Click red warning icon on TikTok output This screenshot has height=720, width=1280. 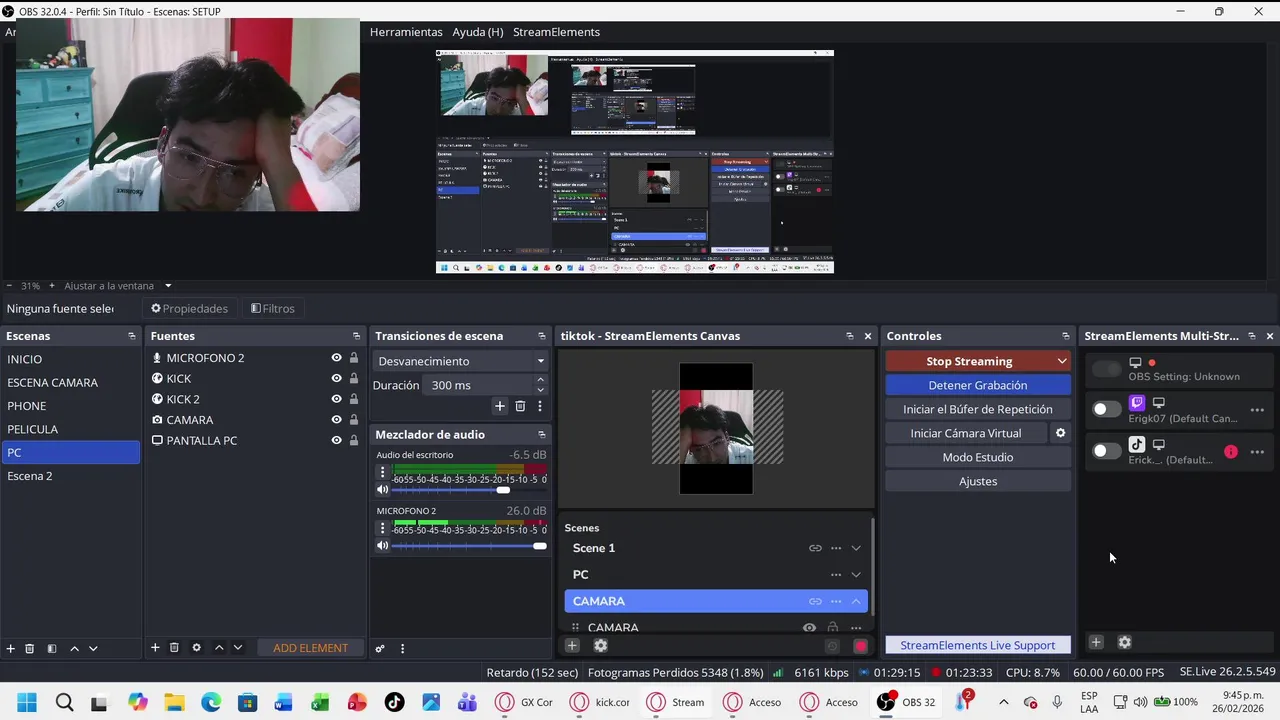(1230, 452)
